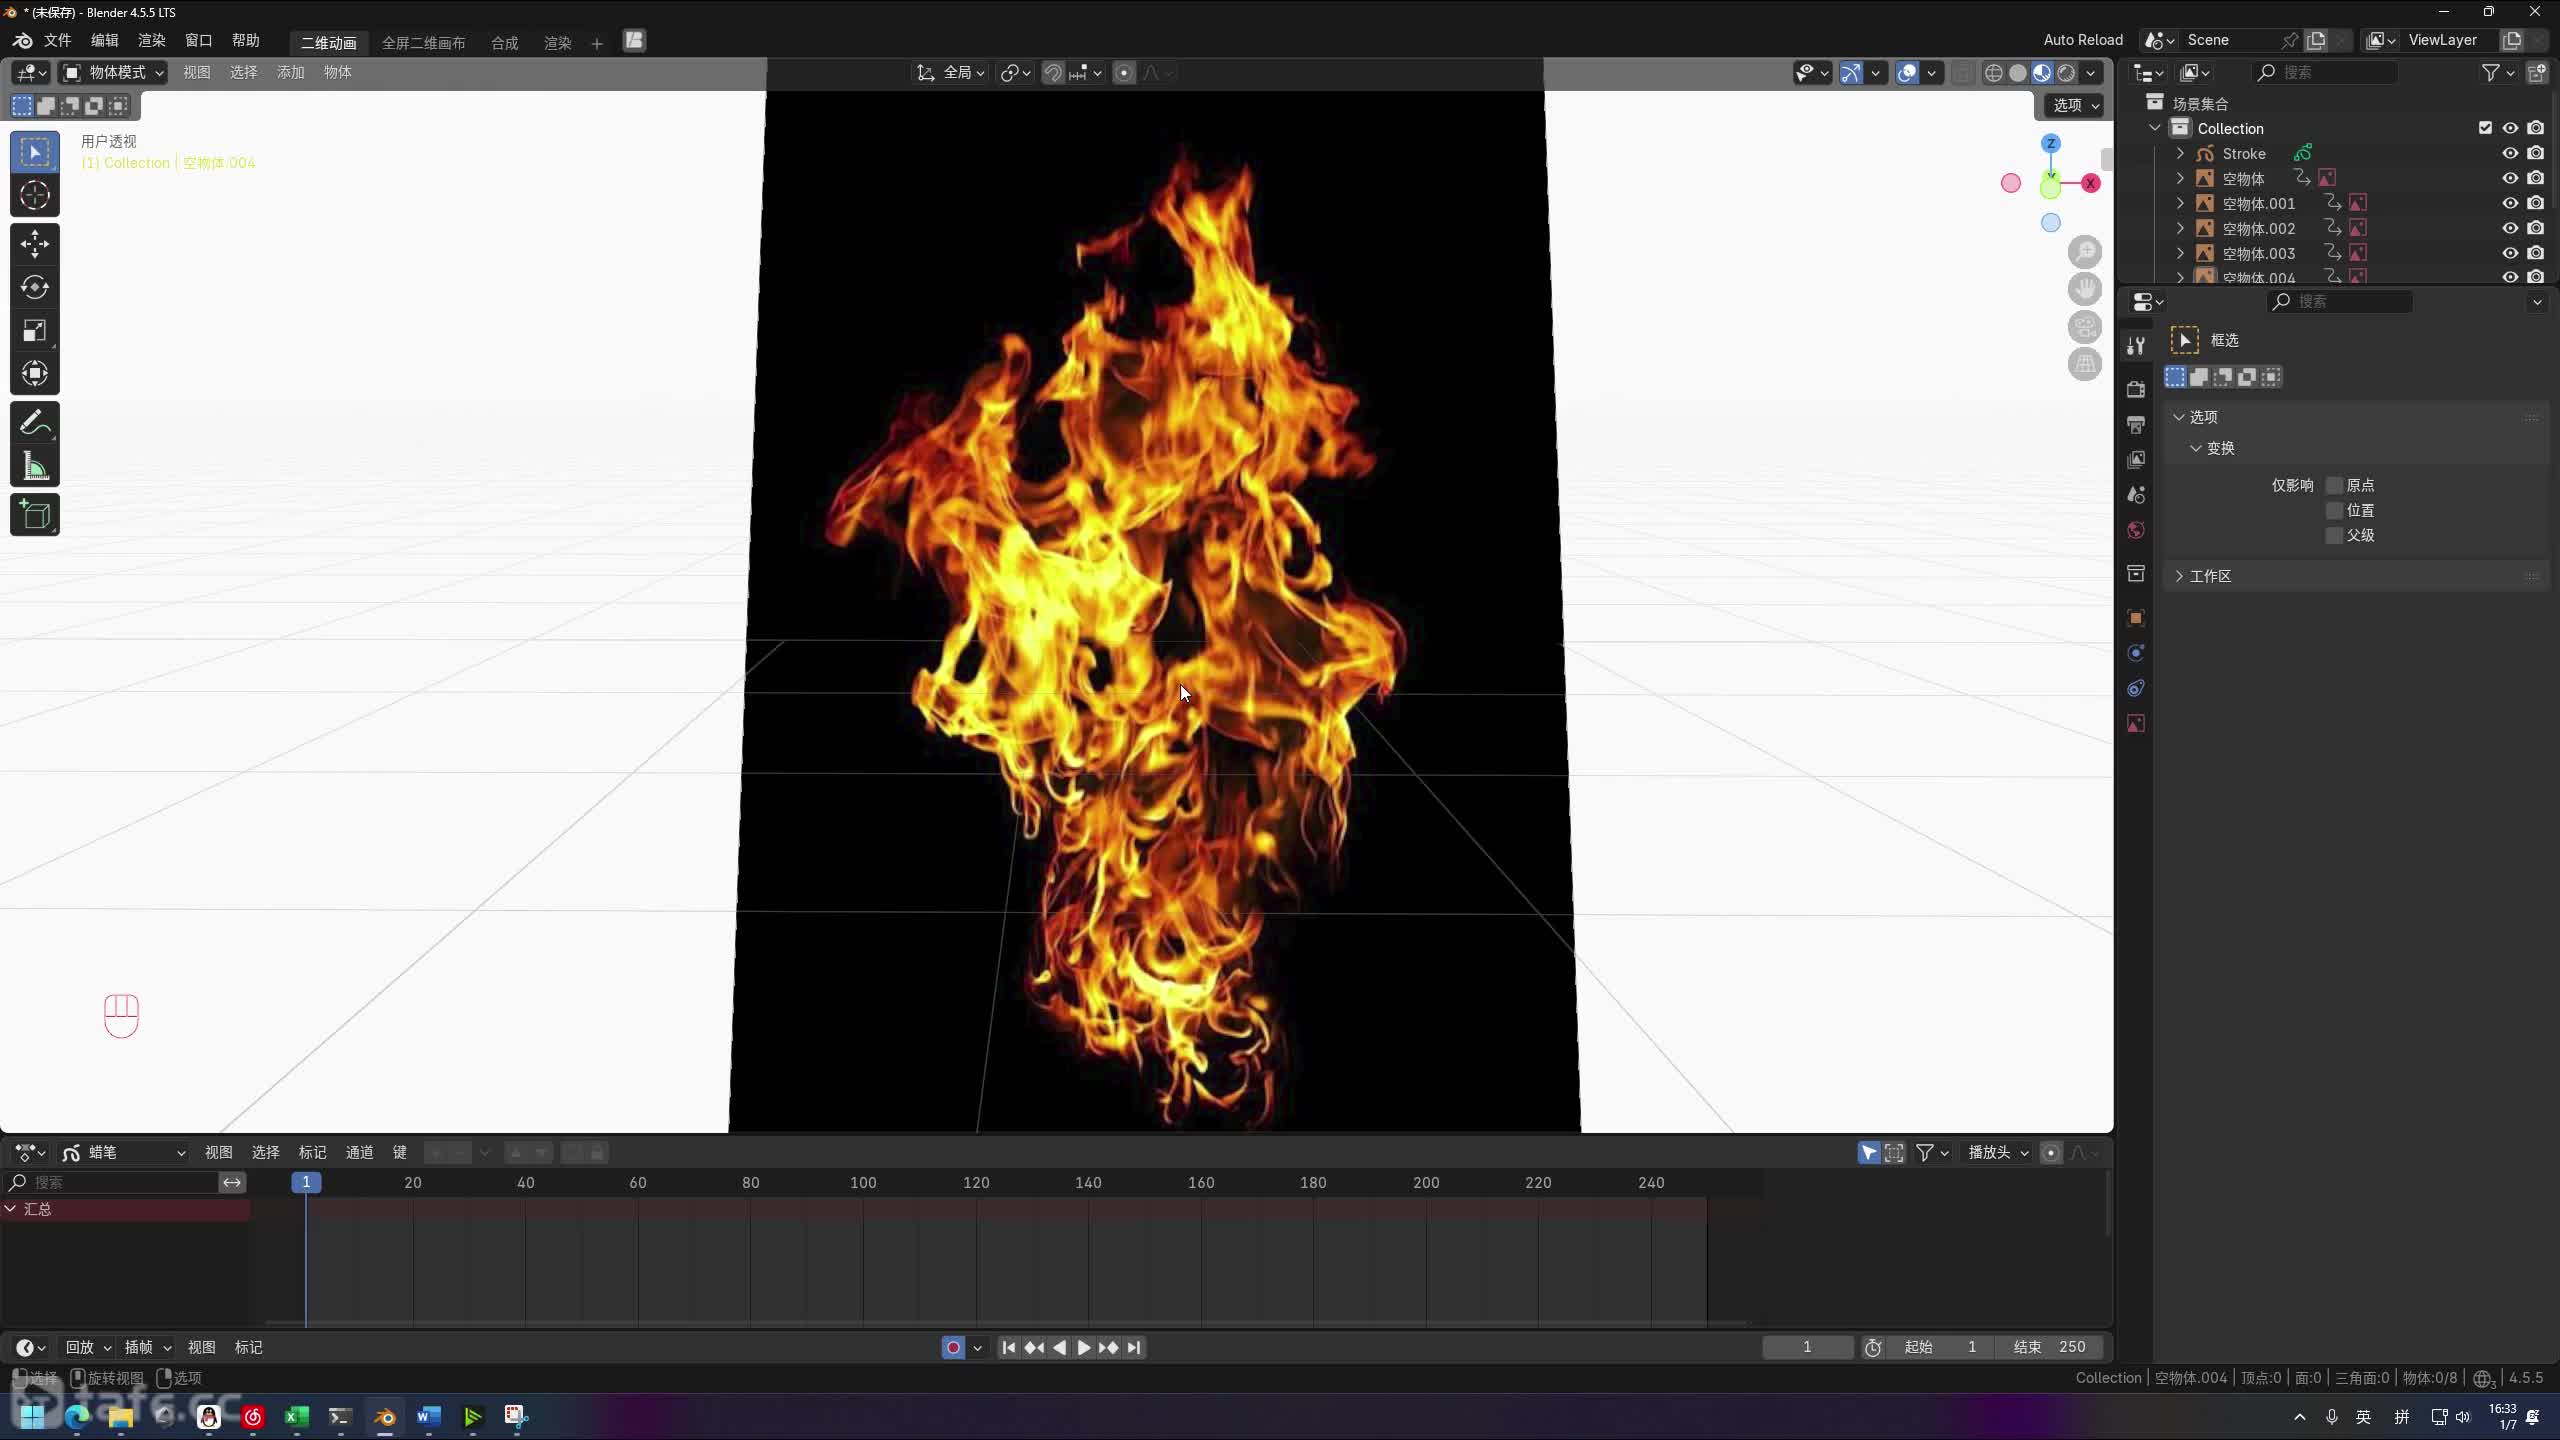Image resolution: width=2560 pixels, height=1440 pixels.
Task: Select the Measure tool
Action: (x=35, y=467)
